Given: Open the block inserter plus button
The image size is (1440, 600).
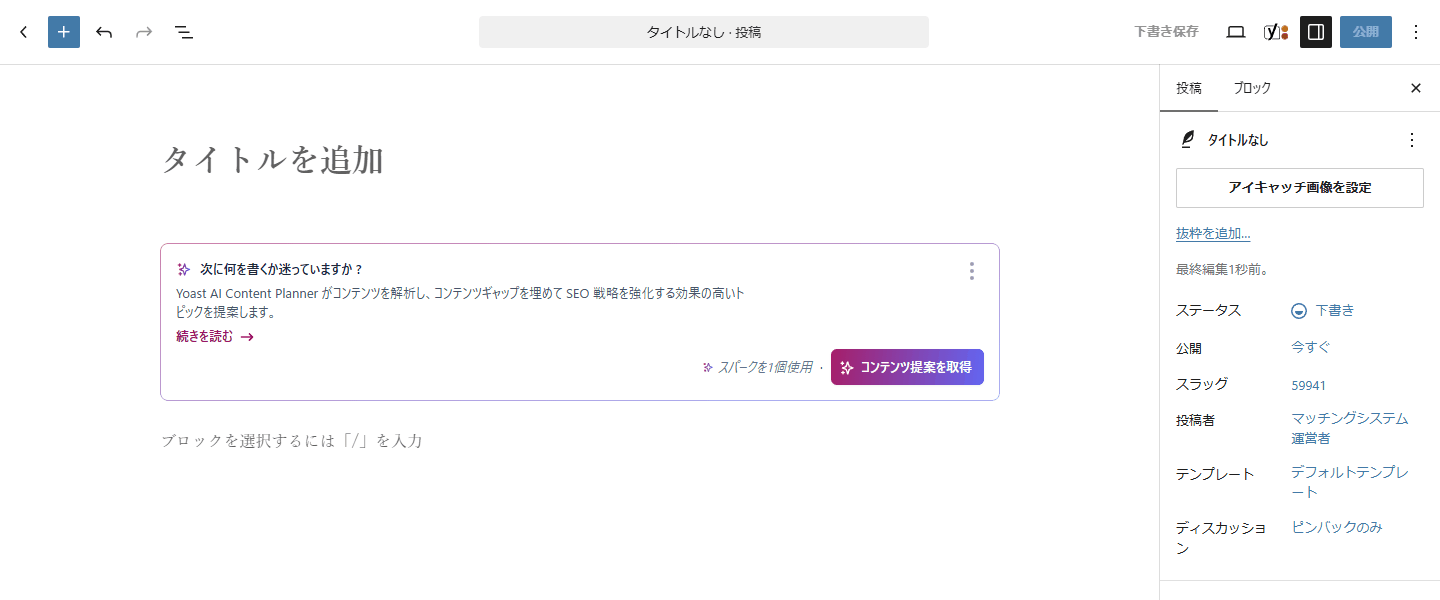Looking at the screenshot, I should point(64,32).
